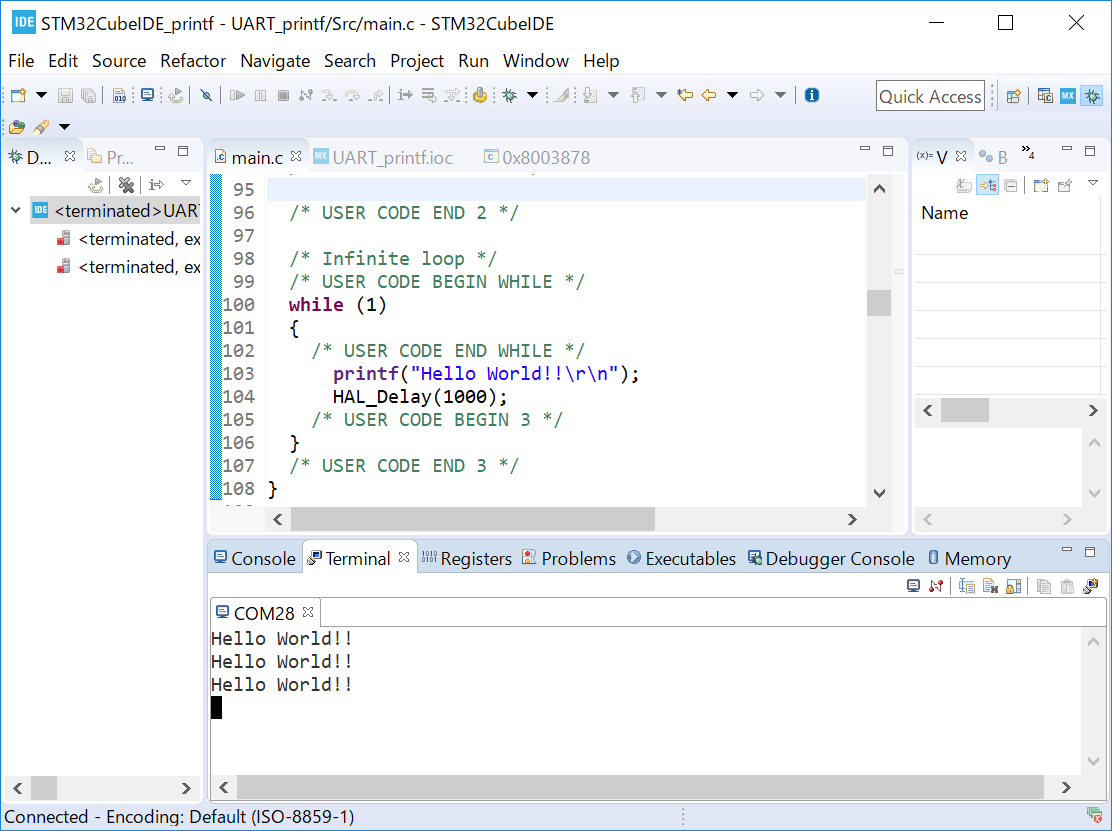Open the File menu

(21, 61)
